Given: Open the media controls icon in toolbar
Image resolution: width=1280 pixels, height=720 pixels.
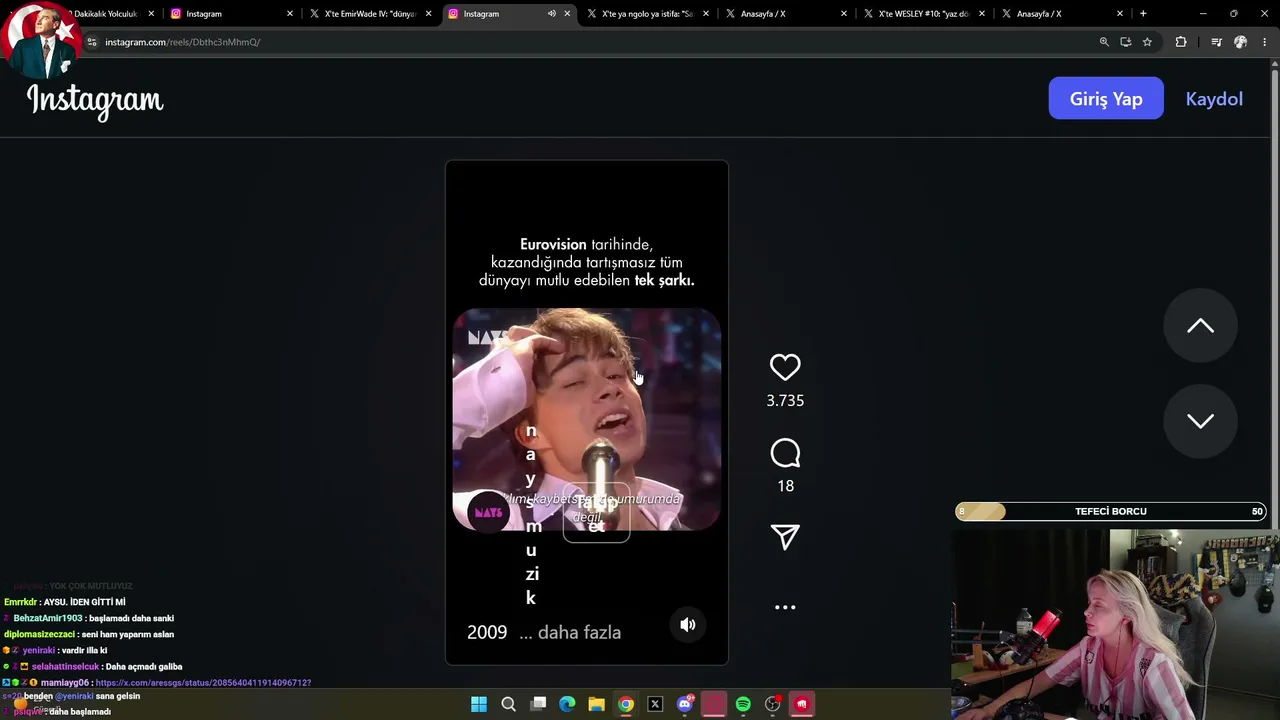Looking at the screenshot, I should pos(1216,42).
